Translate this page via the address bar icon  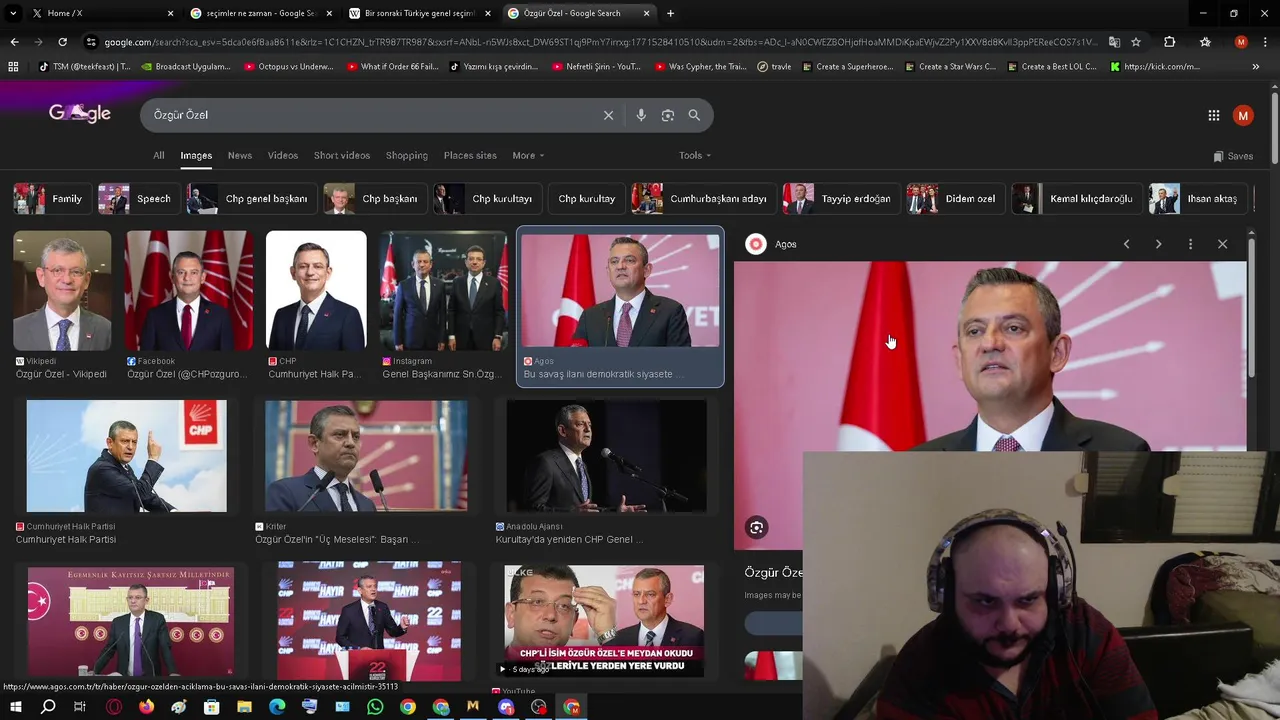1115,42
